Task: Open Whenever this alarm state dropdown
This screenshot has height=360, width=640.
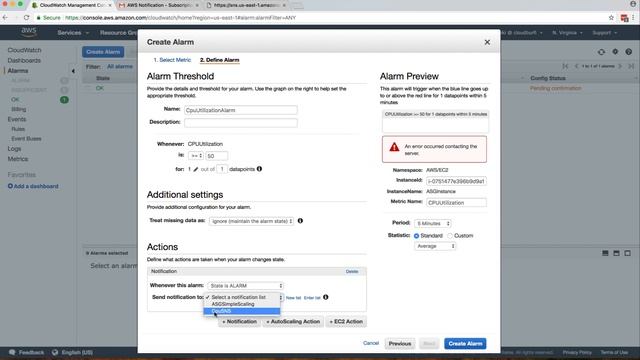Action: point(245,286)
